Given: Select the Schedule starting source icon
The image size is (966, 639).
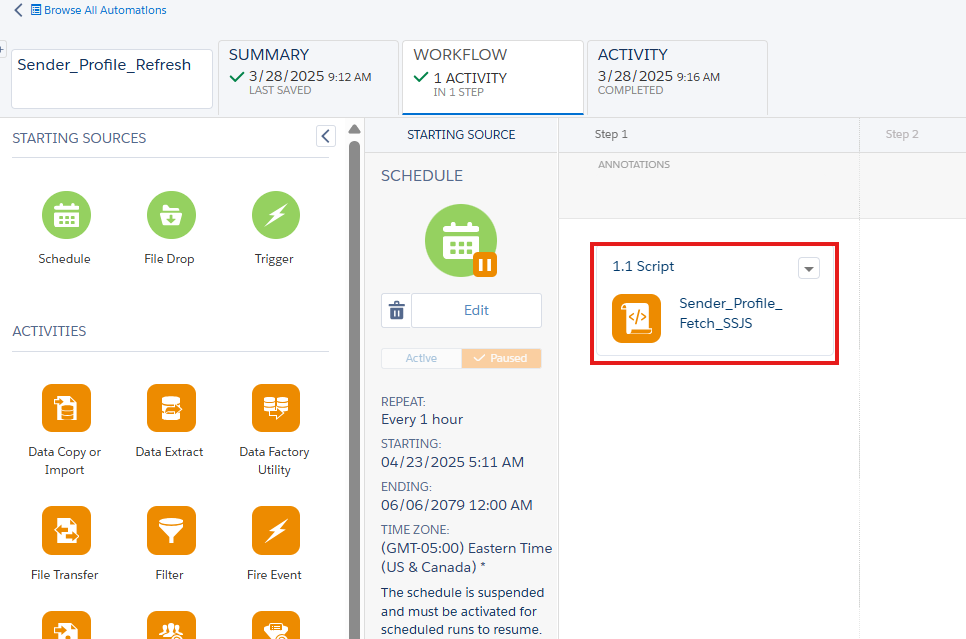Looking at the screenshot, I should pos(65,215).
